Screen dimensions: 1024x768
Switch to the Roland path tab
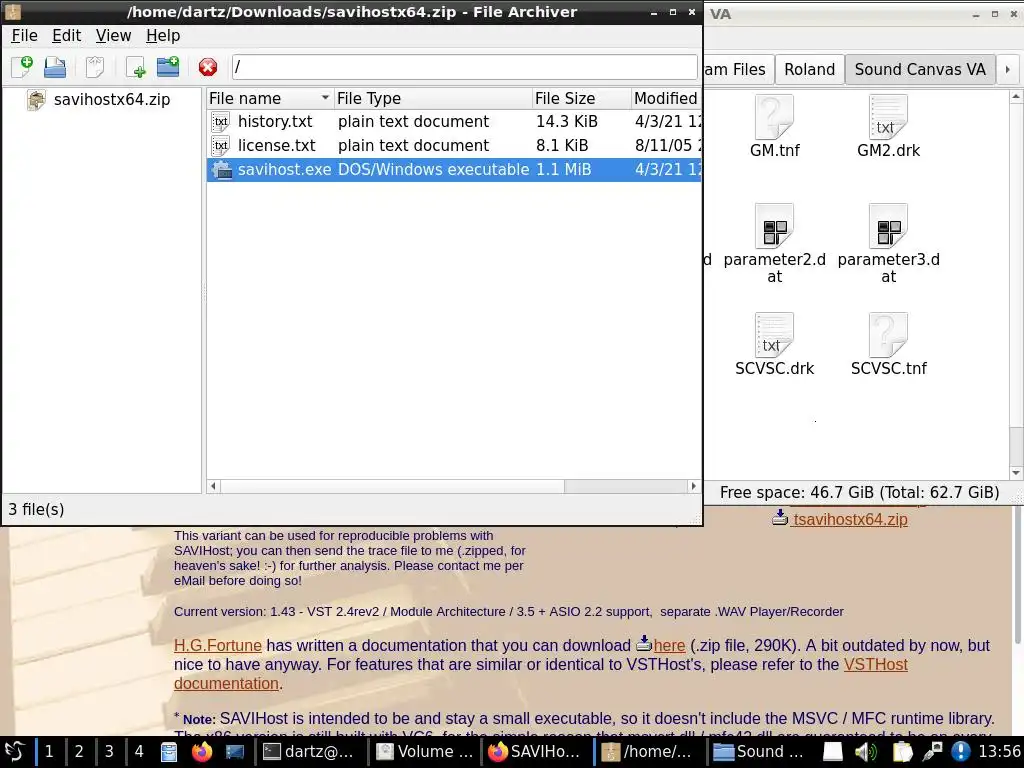[809, 69]
